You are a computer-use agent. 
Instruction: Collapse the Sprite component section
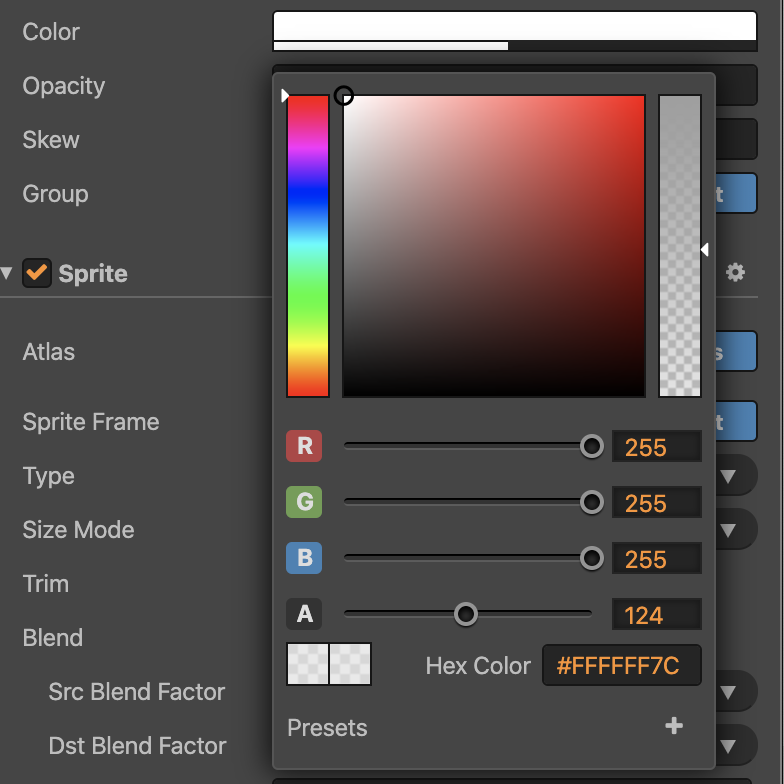(x=8, y=273)
